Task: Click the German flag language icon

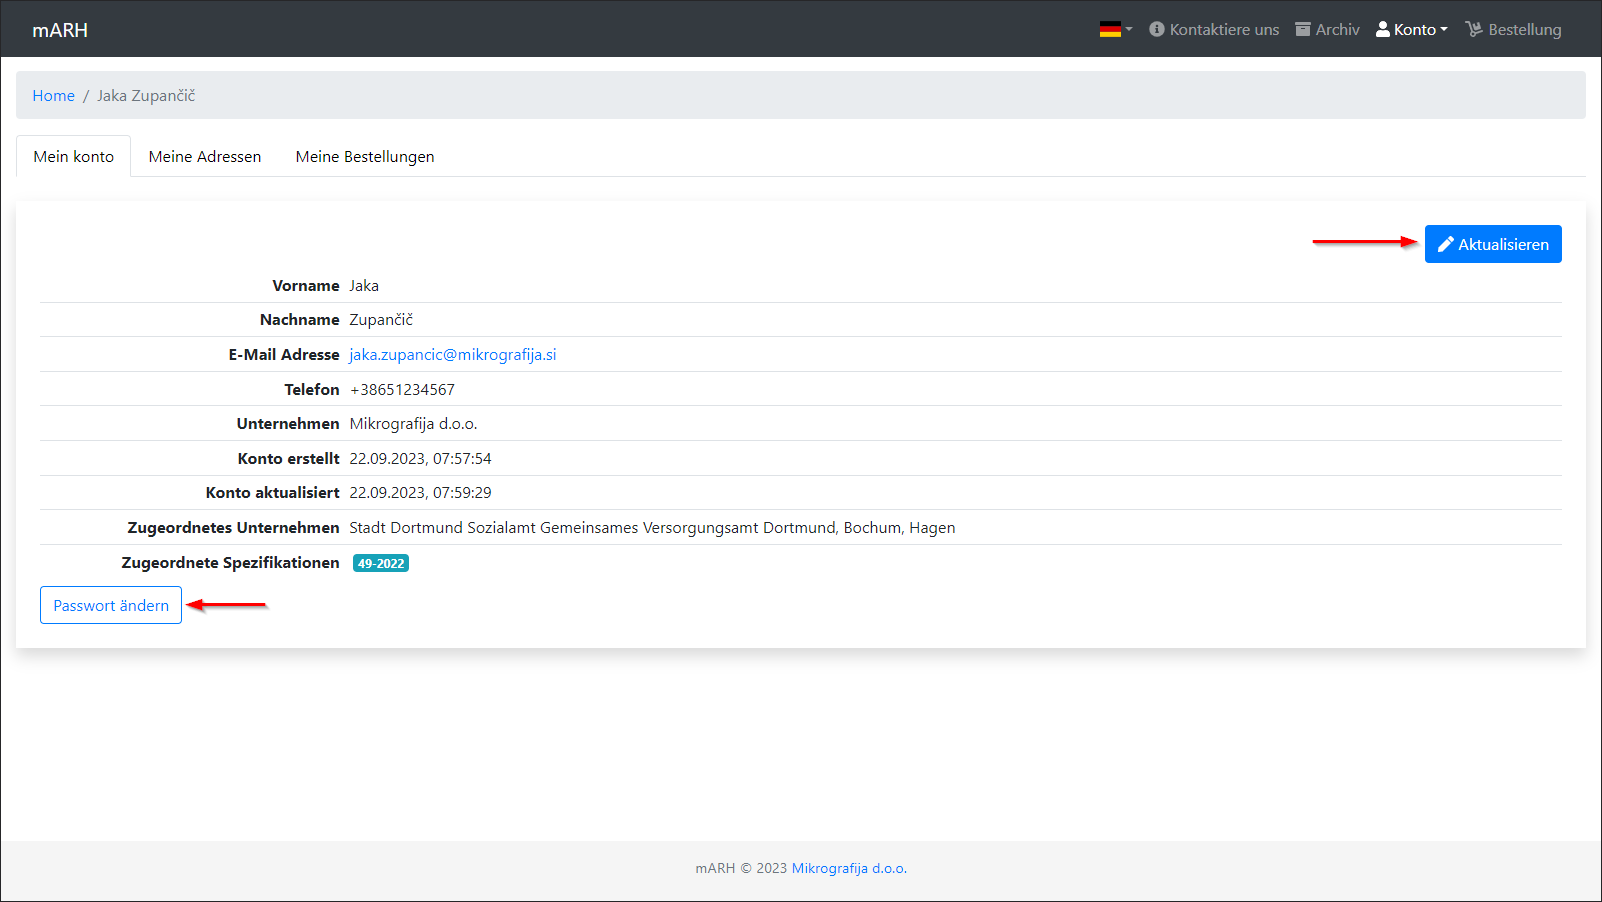Action: point(1109,30)
